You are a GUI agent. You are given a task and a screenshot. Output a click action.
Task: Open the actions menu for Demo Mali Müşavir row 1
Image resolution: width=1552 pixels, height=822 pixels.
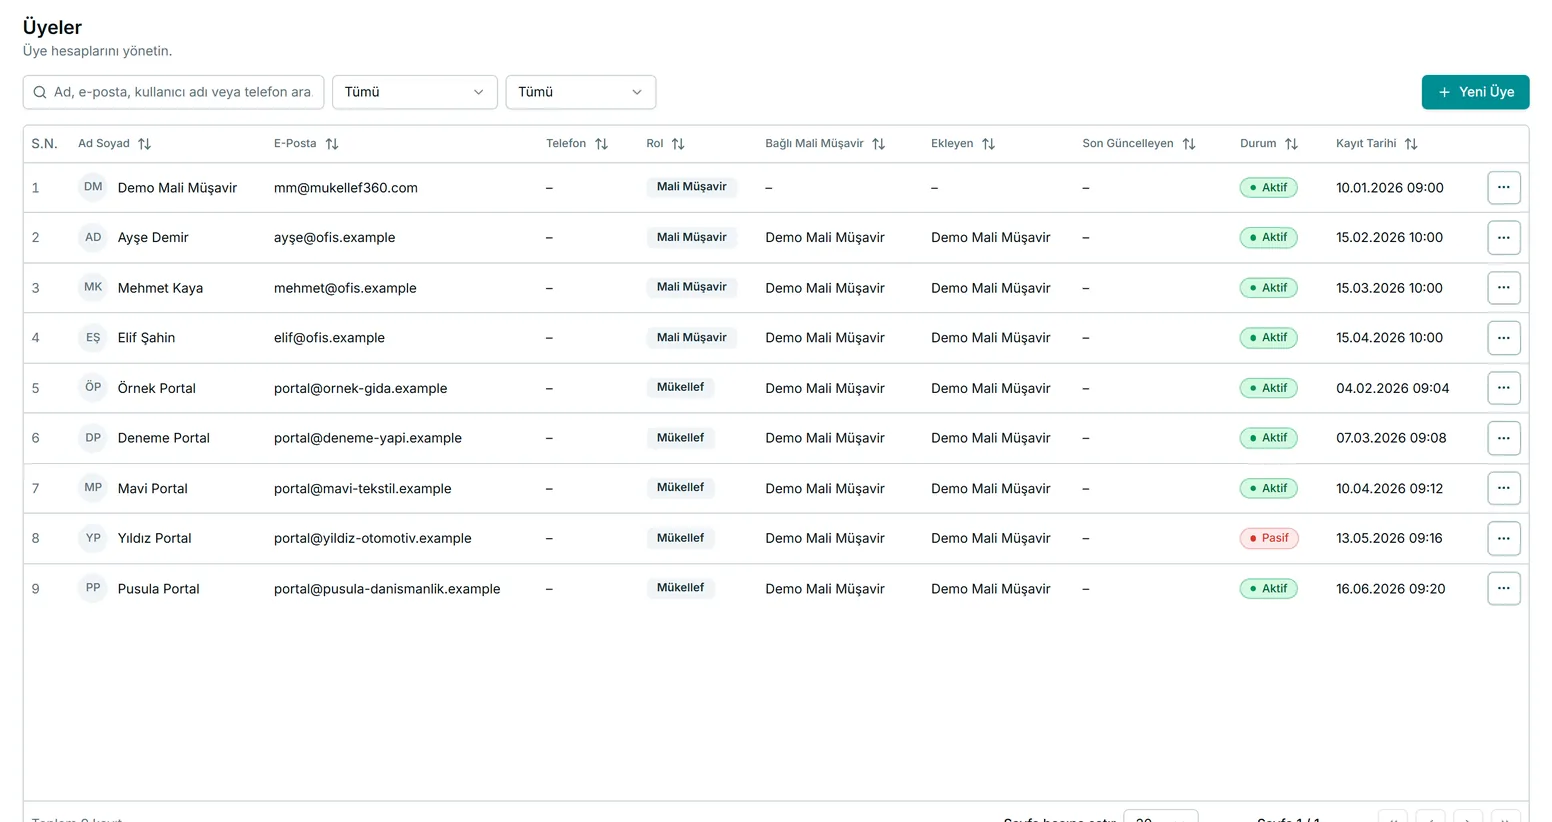coord(1504,187)
